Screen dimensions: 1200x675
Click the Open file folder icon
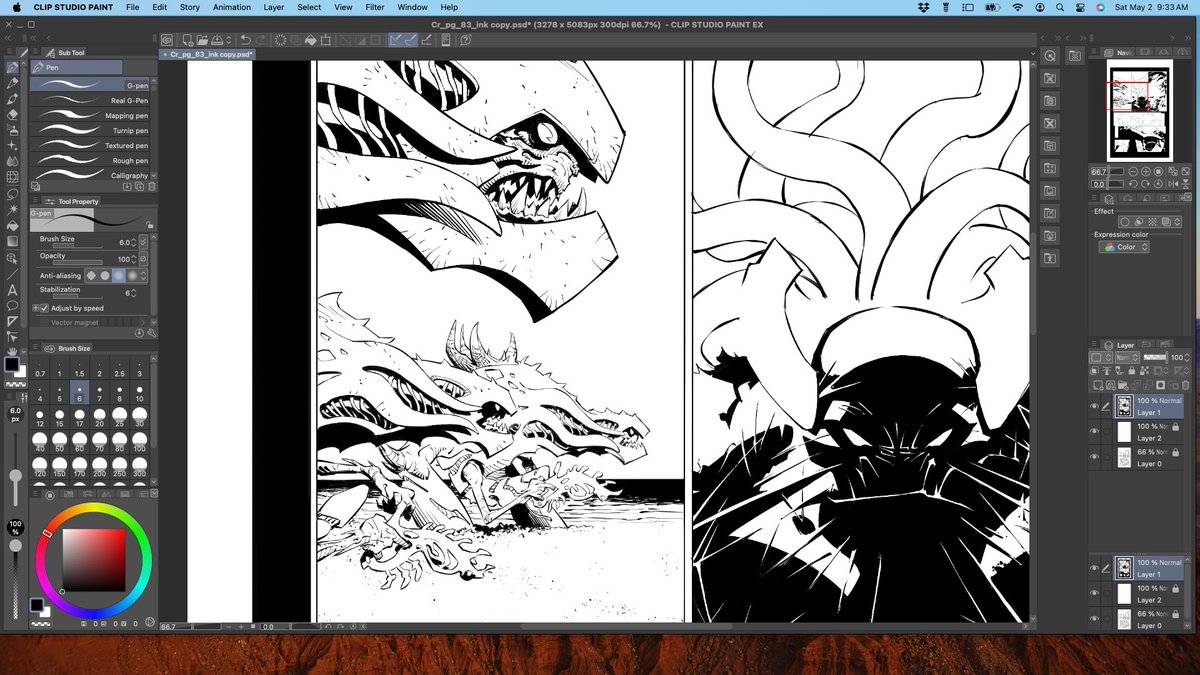202,40
